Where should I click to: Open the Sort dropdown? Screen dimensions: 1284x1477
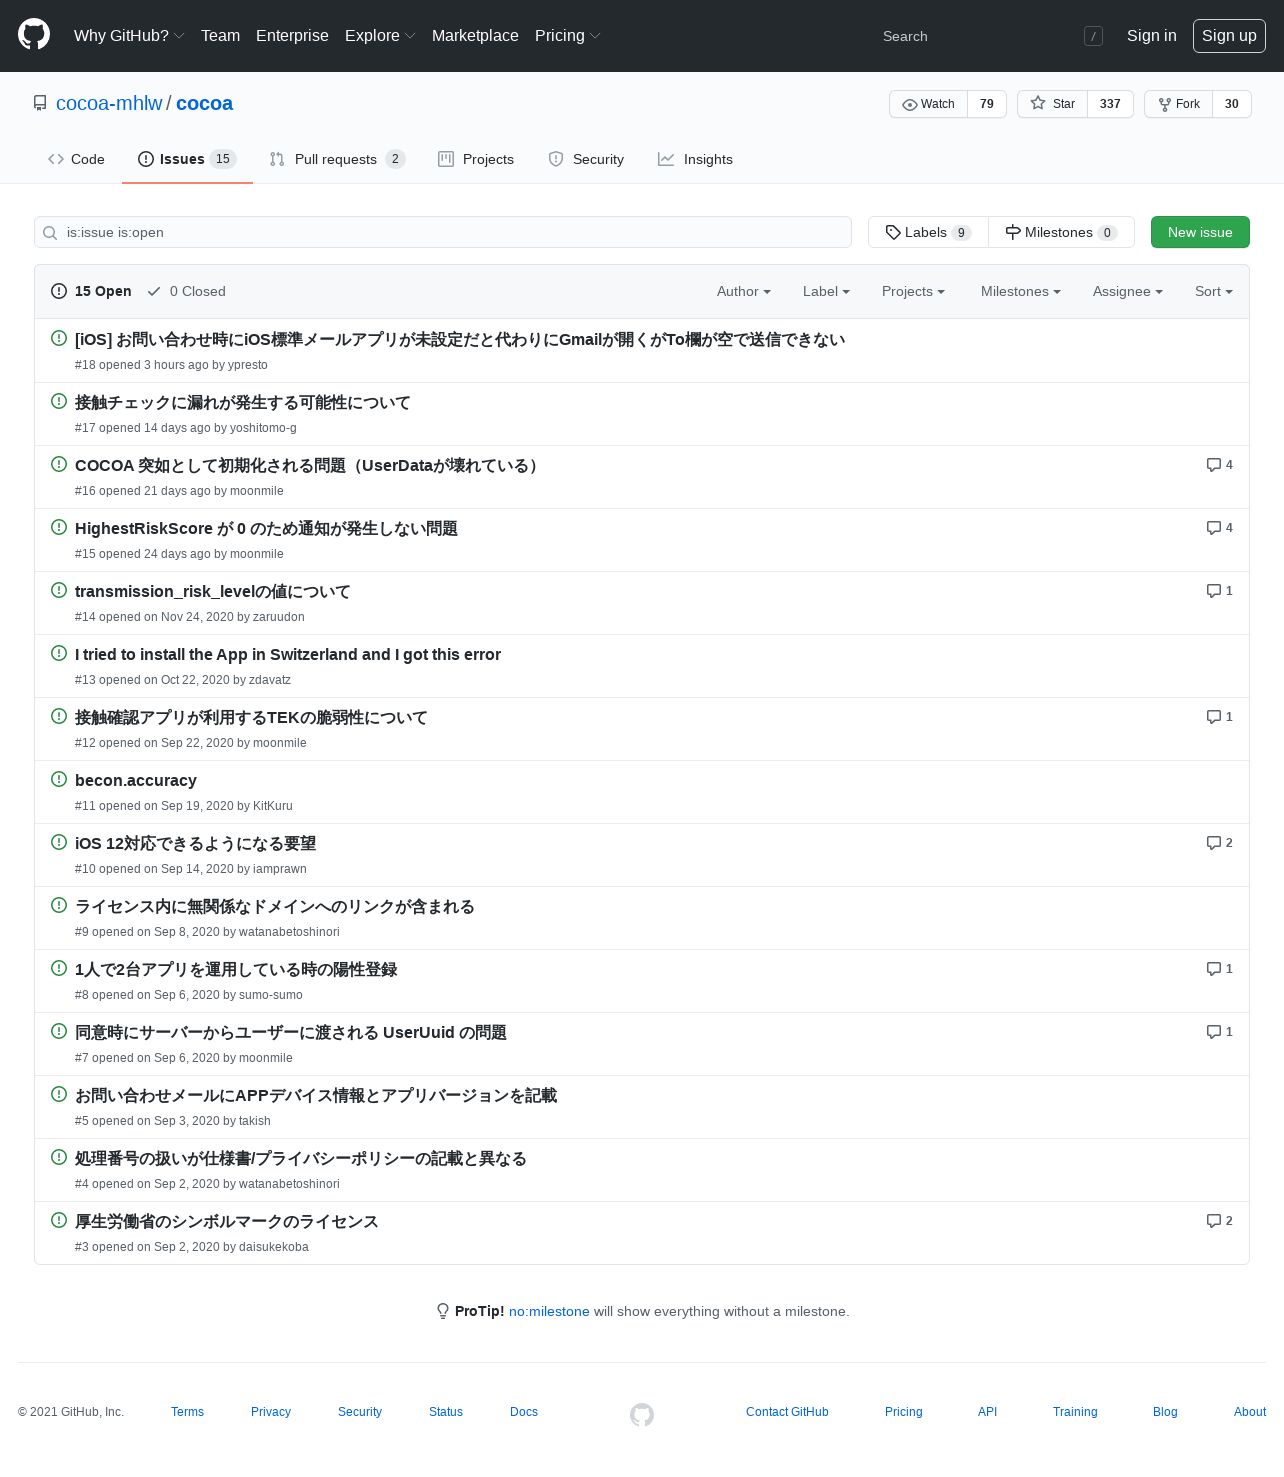[x=1213, y=292]
